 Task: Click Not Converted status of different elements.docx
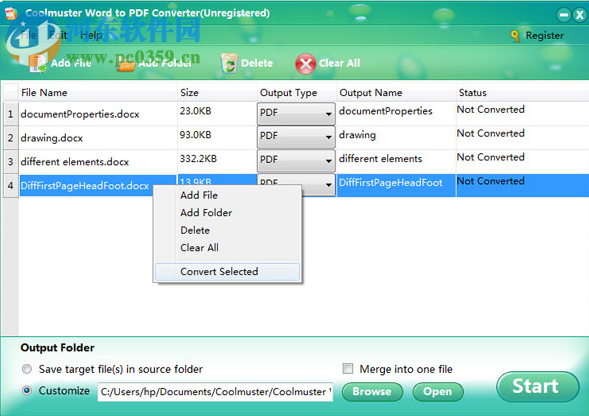[490, 157]
